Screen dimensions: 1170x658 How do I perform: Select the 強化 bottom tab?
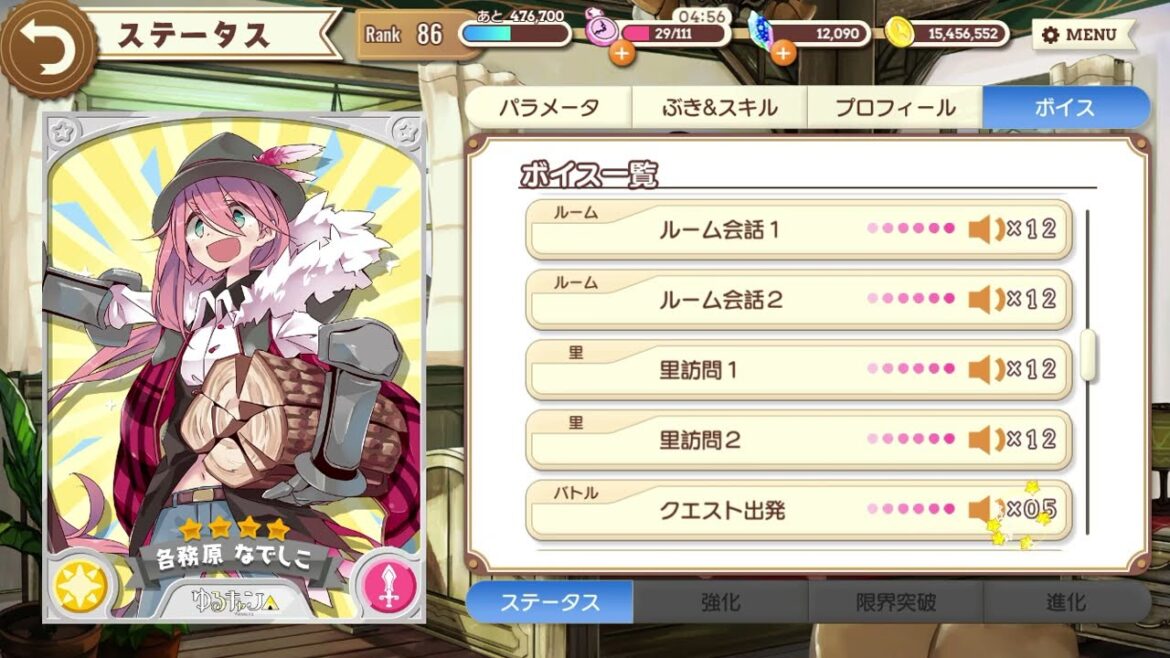pos(720,602)
